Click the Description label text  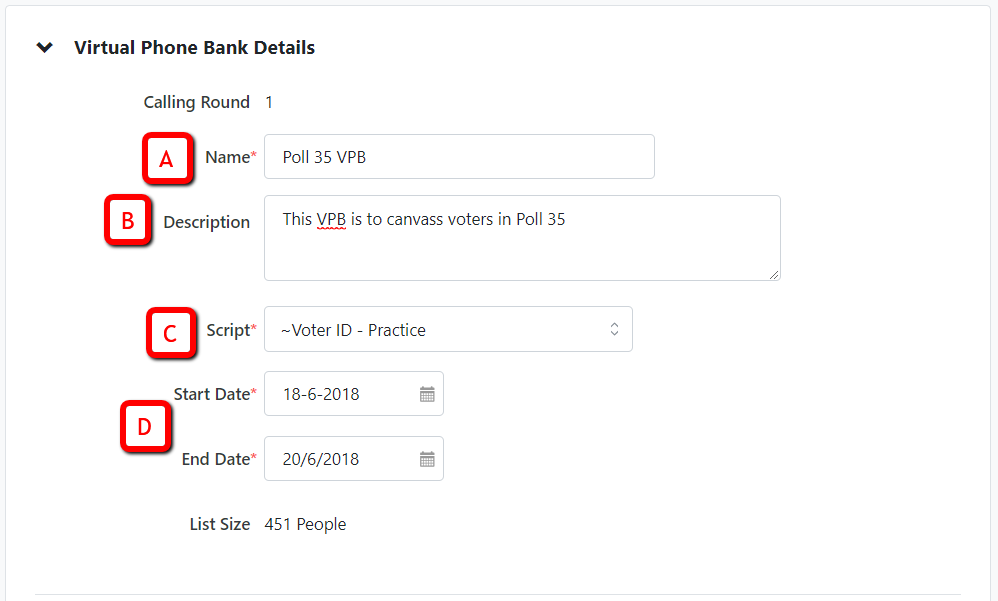point(206,222)
